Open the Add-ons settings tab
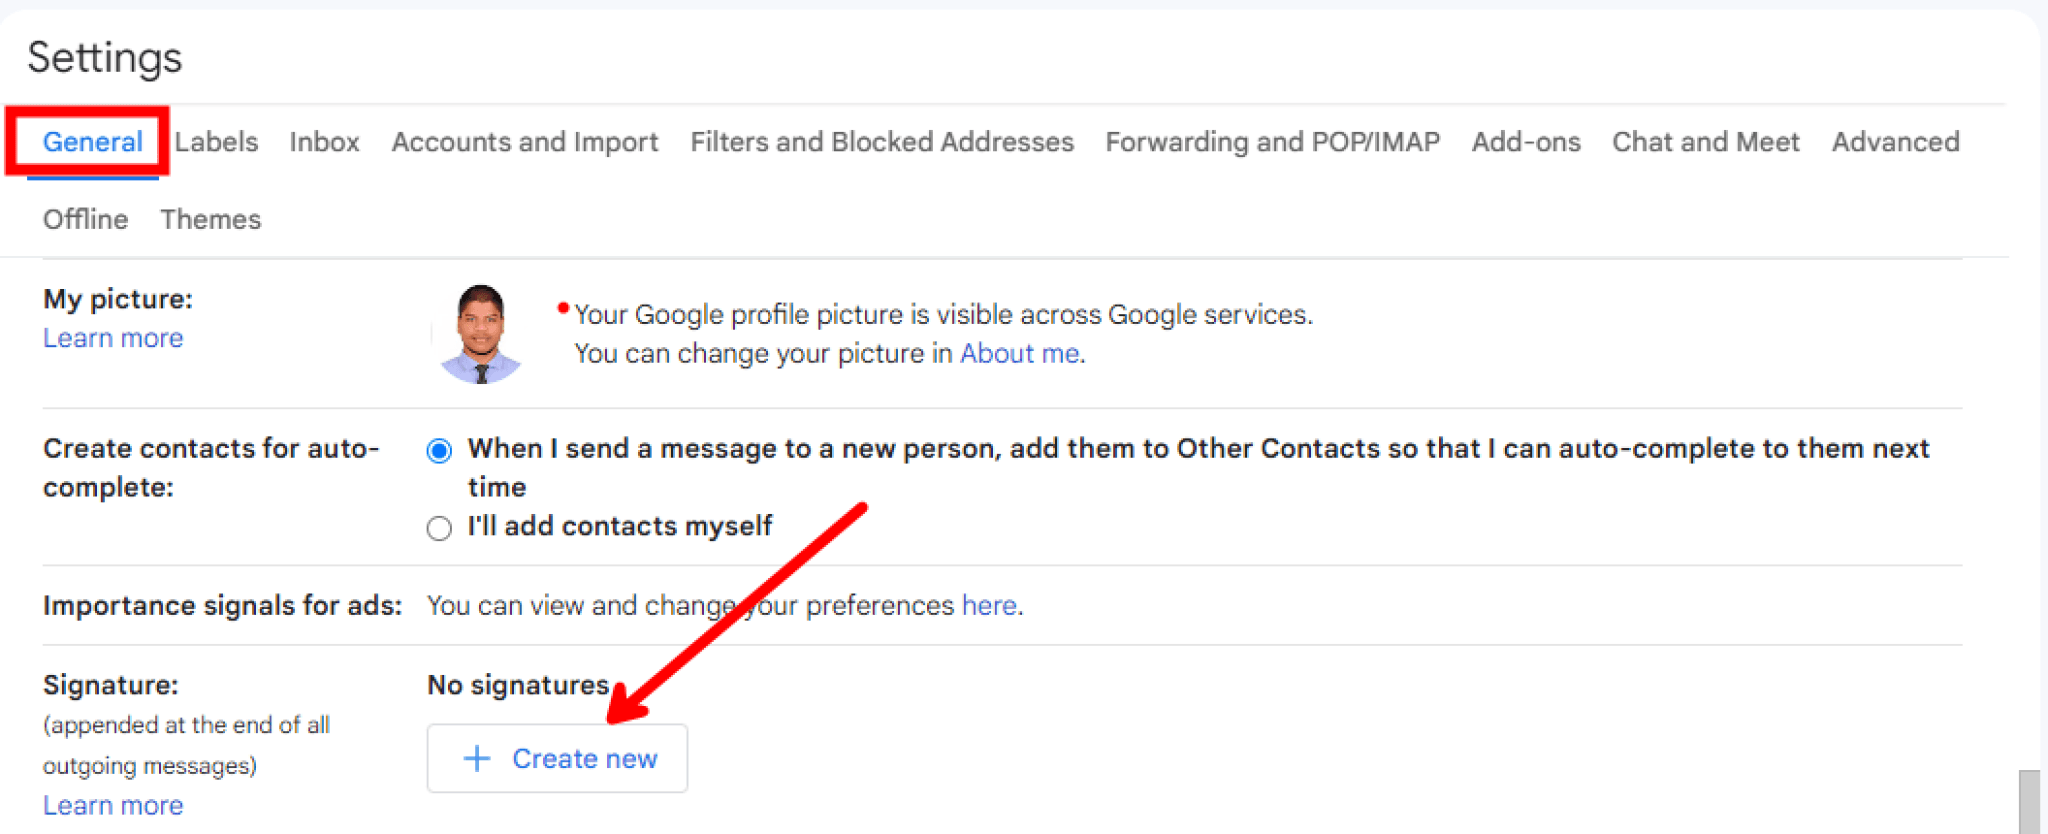 coord(1525,142)
